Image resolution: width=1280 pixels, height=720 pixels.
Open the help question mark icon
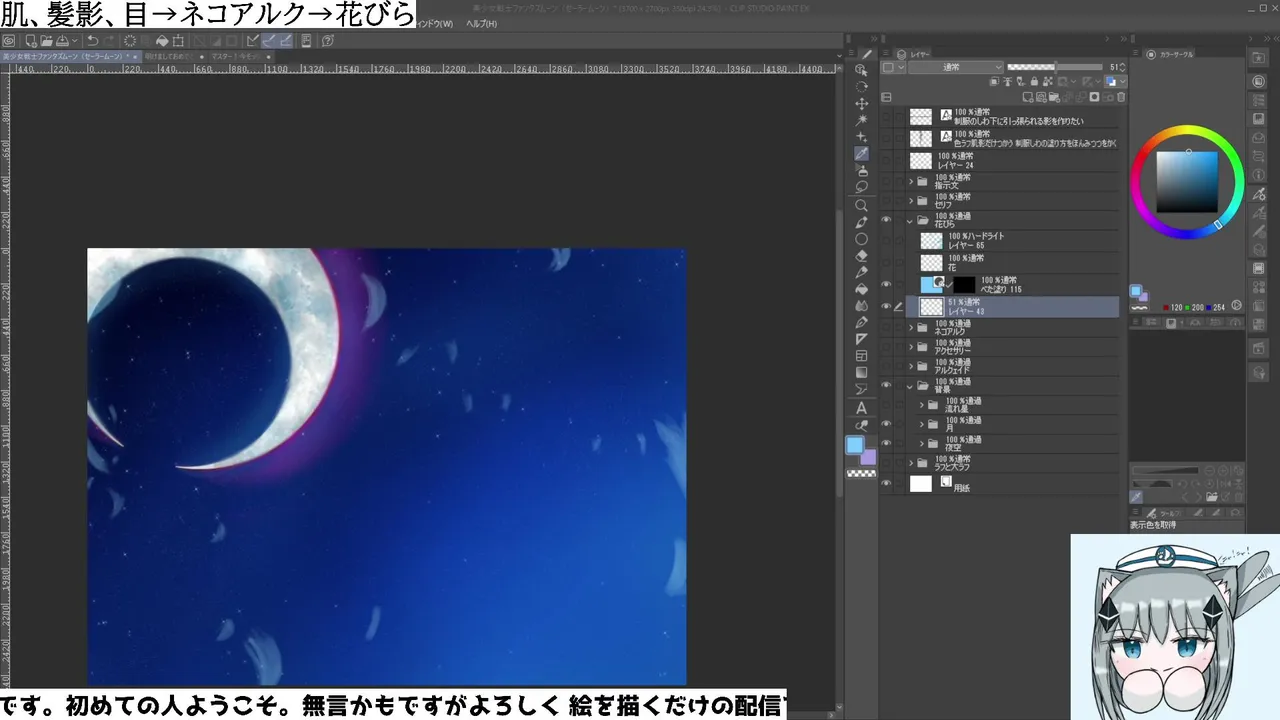[327, 41]
